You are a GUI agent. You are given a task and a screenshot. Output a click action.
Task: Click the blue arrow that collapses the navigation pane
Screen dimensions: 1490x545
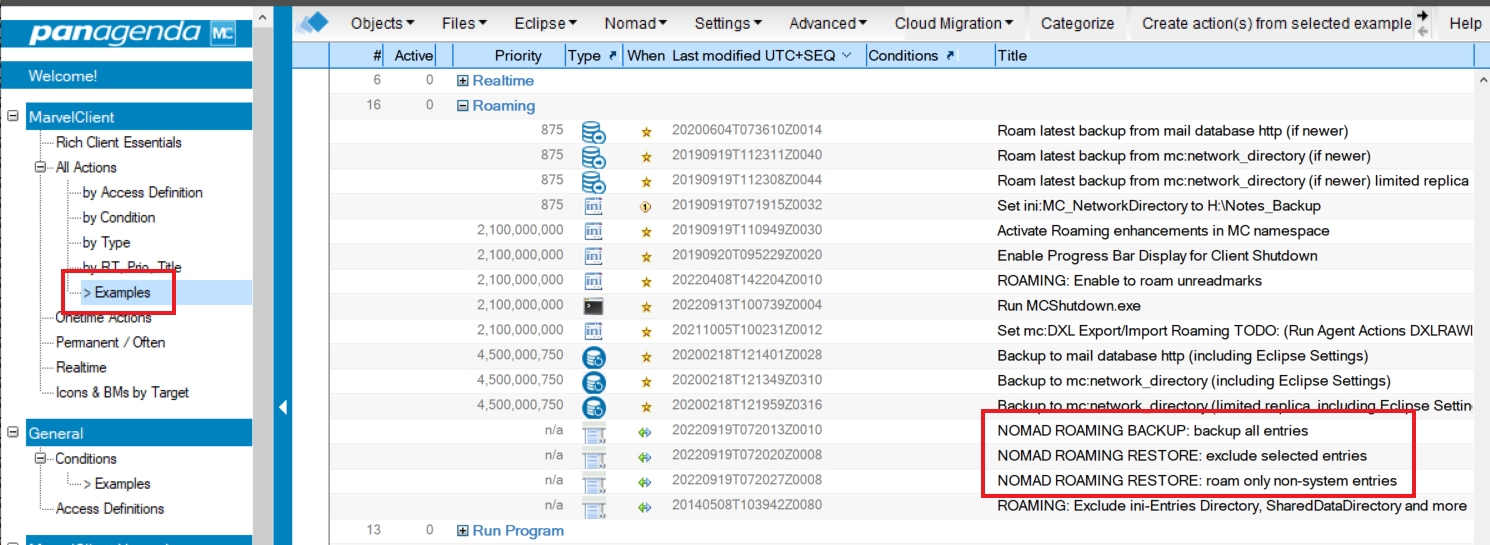click(283, 407)
